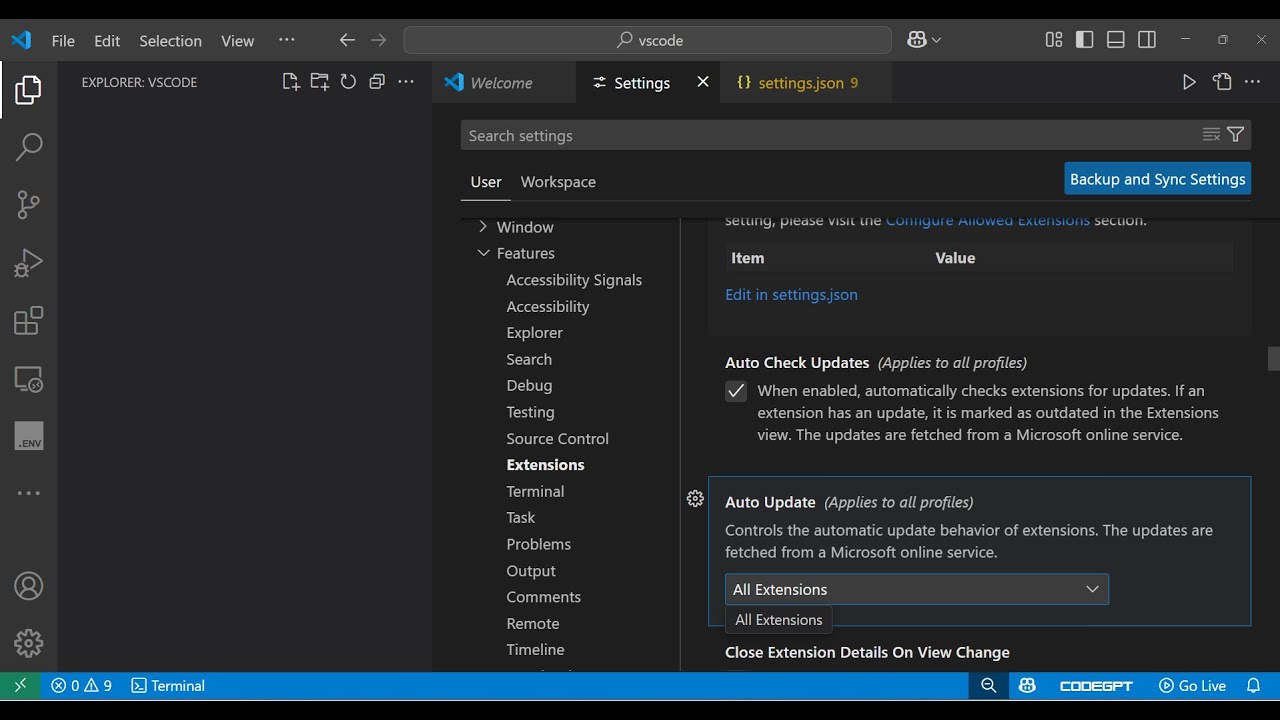This screenshot has width=1280, height=720.
Task: Click Go Live in the status bar
Action: coord(1192,685)
